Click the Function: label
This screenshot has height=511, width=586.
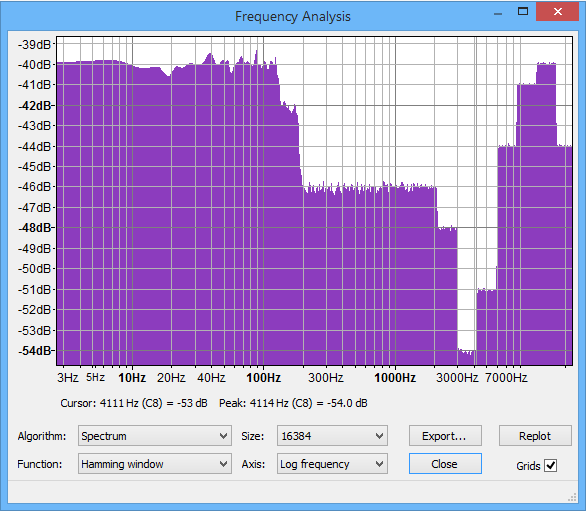point(40,464)
